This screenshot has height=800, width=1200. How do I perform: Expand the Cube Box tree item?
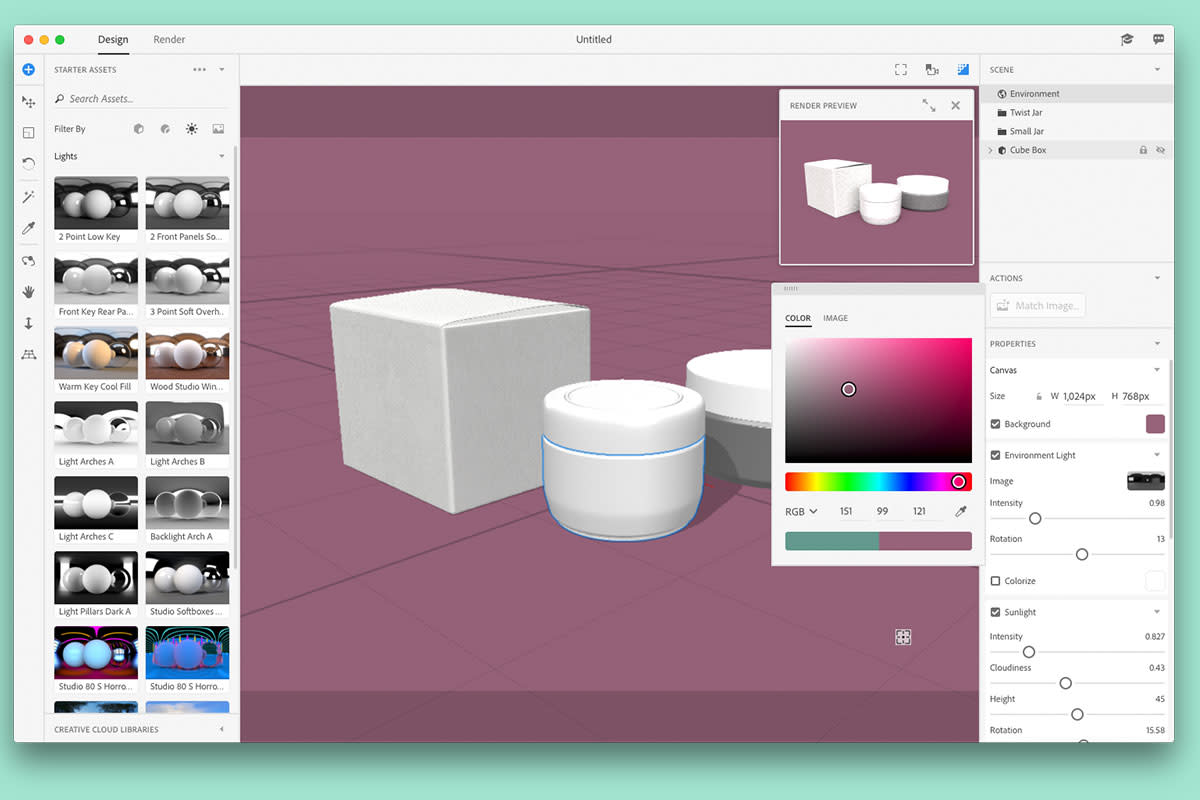pos(990,150)
